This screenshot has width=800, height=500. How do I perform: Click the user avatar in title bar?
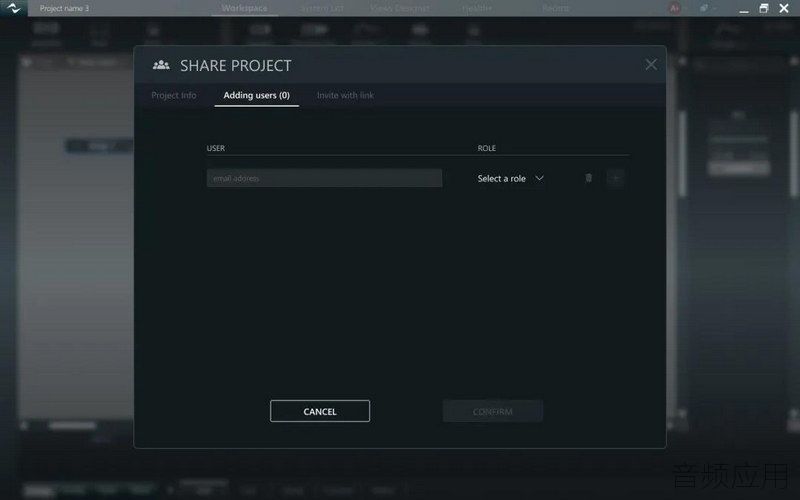[674, 8]
